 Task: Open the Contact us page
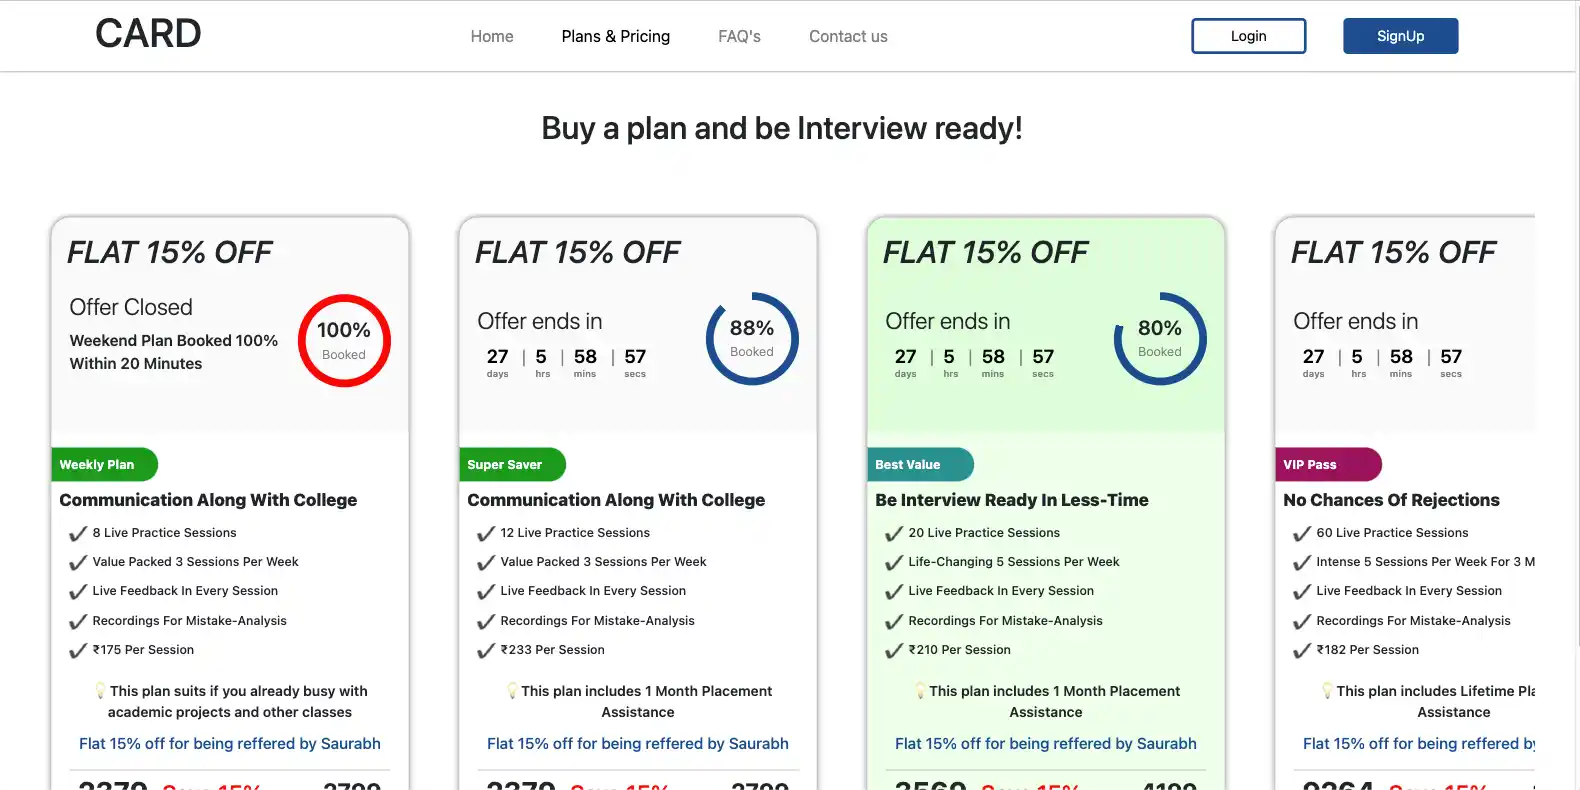[x=848, y=36]
